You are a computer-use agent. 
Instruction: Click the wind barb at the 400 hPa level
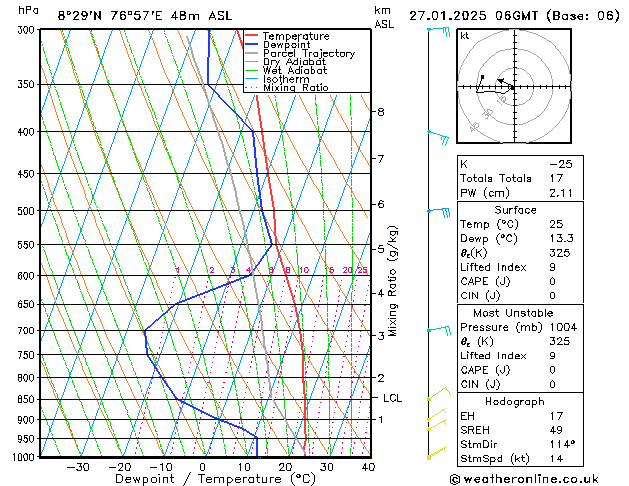[438, 138]
